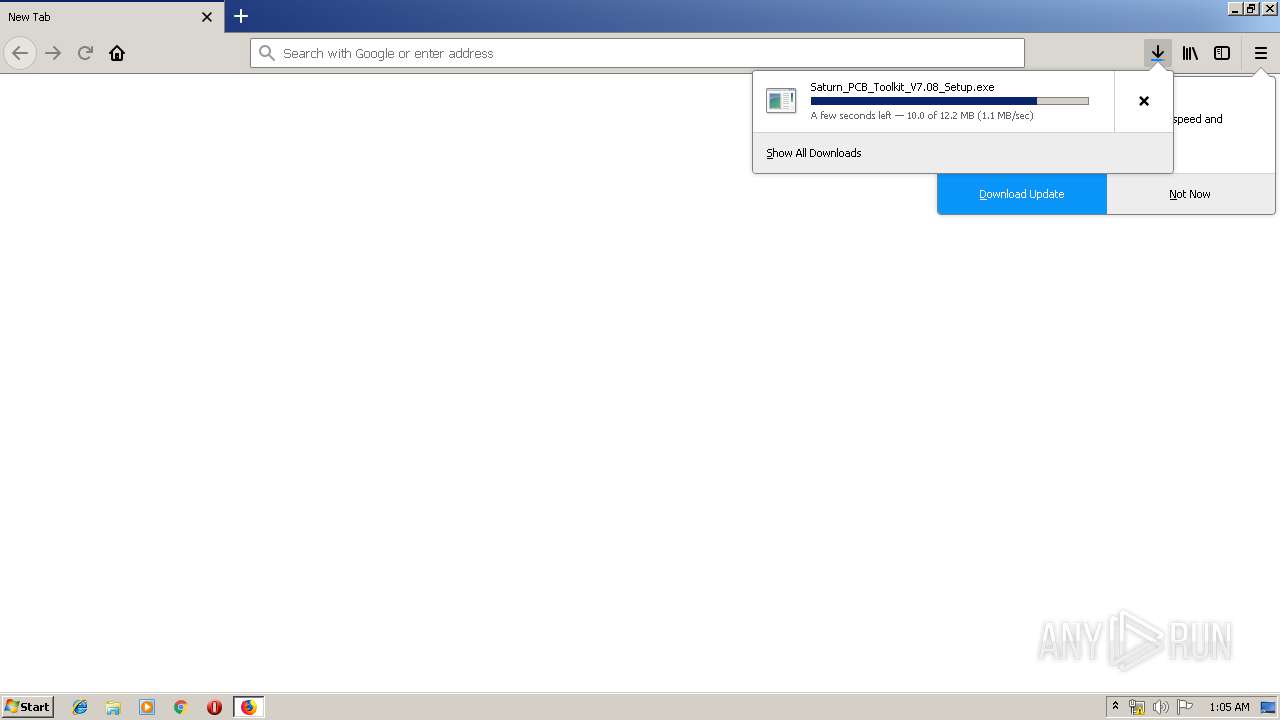Click the Saturn_PCB_Toolkit_V7.08_Setup.exe file icon

[x=781, y=100]
